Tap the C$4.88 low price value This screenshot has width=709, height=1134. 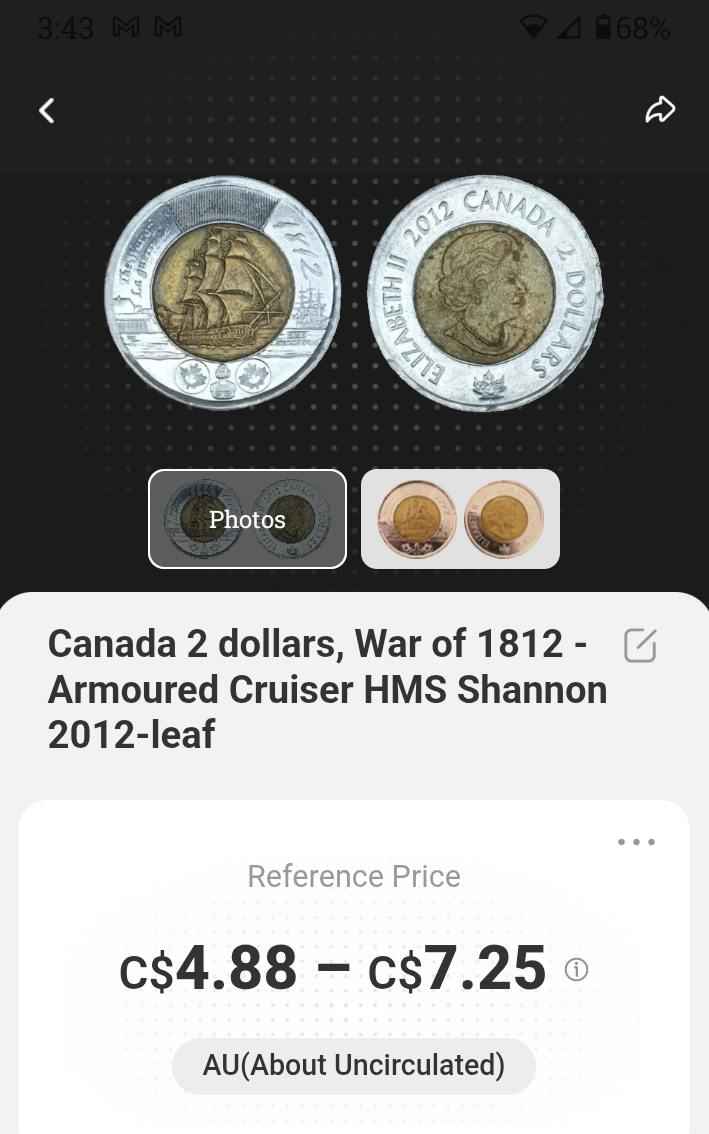[x=208, y=968]
